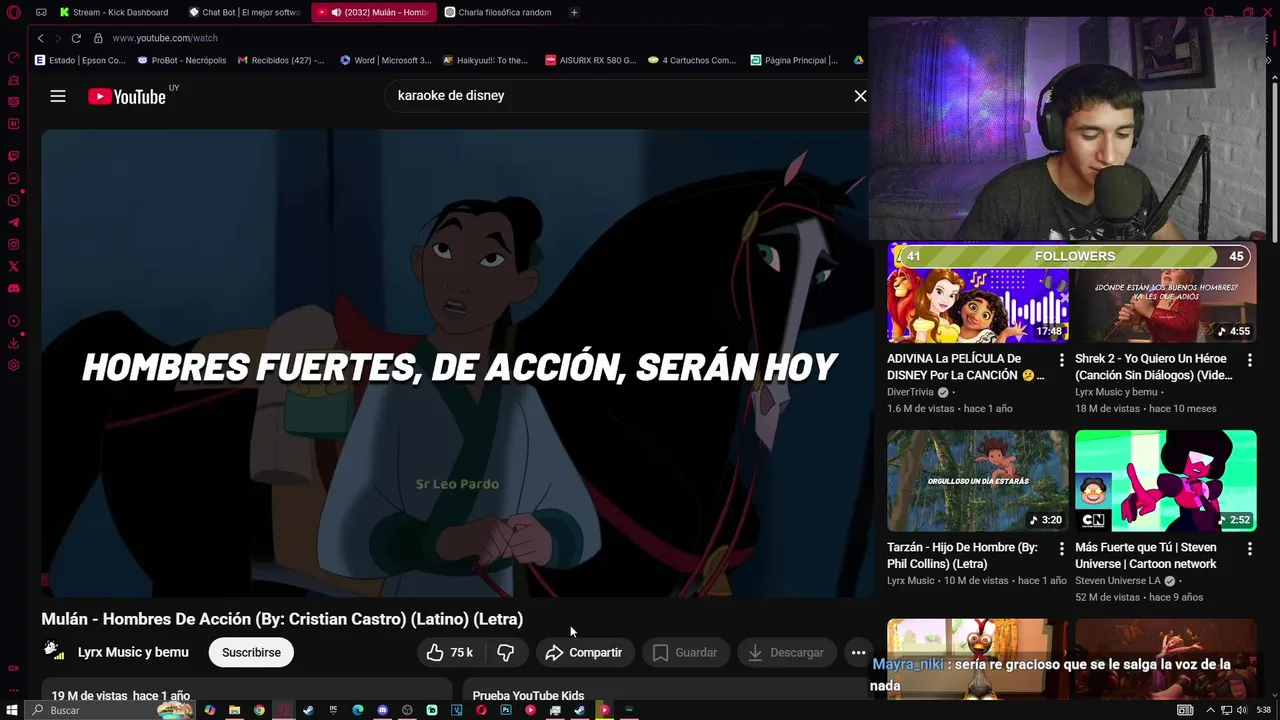Click the Descargar button
1280x720 pixels.
[x=787, y=652]
